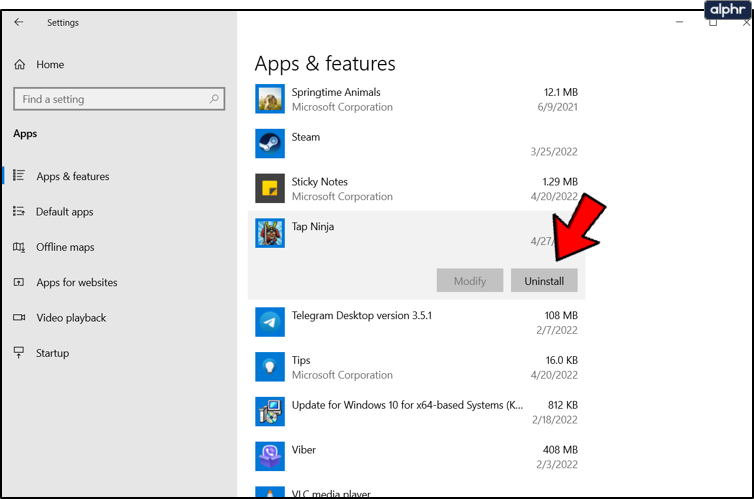Click the Sticky Notes app icon
This screenshot has width=754, height=499.
click(270, 188)
